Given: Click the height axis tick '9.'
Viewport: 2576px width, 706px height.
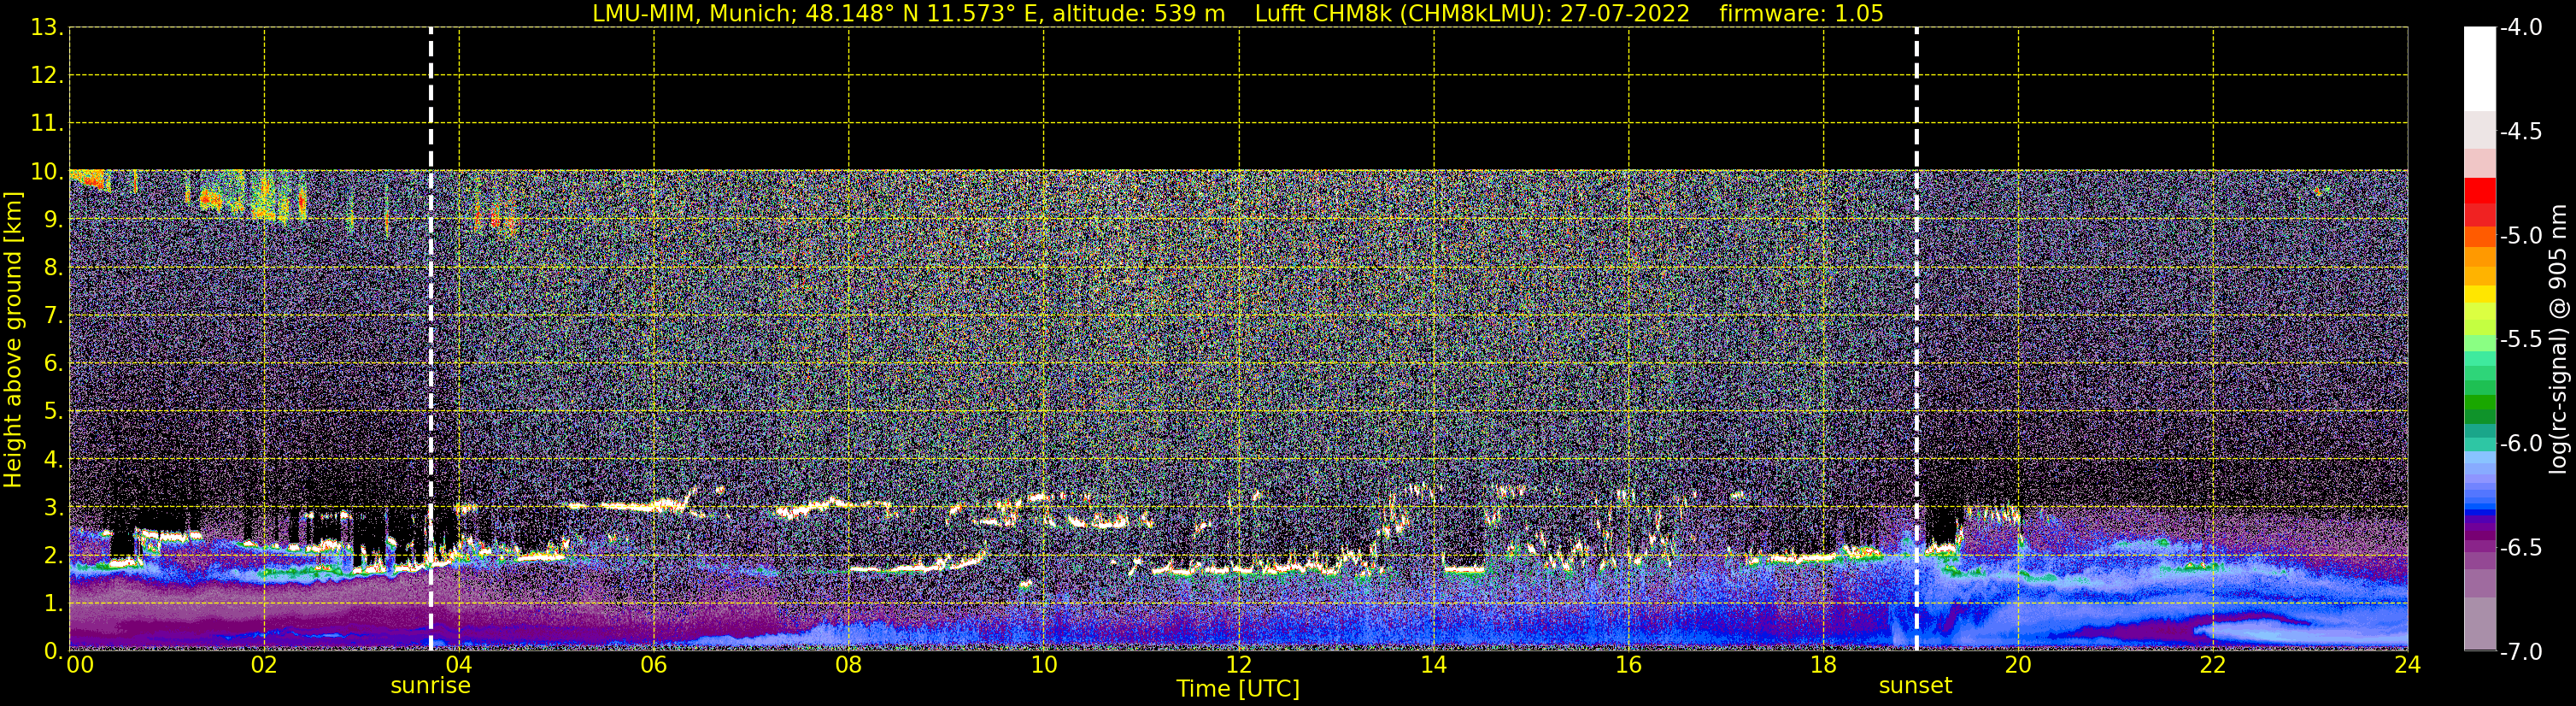Looking at the screenshot, I should 54,220.
